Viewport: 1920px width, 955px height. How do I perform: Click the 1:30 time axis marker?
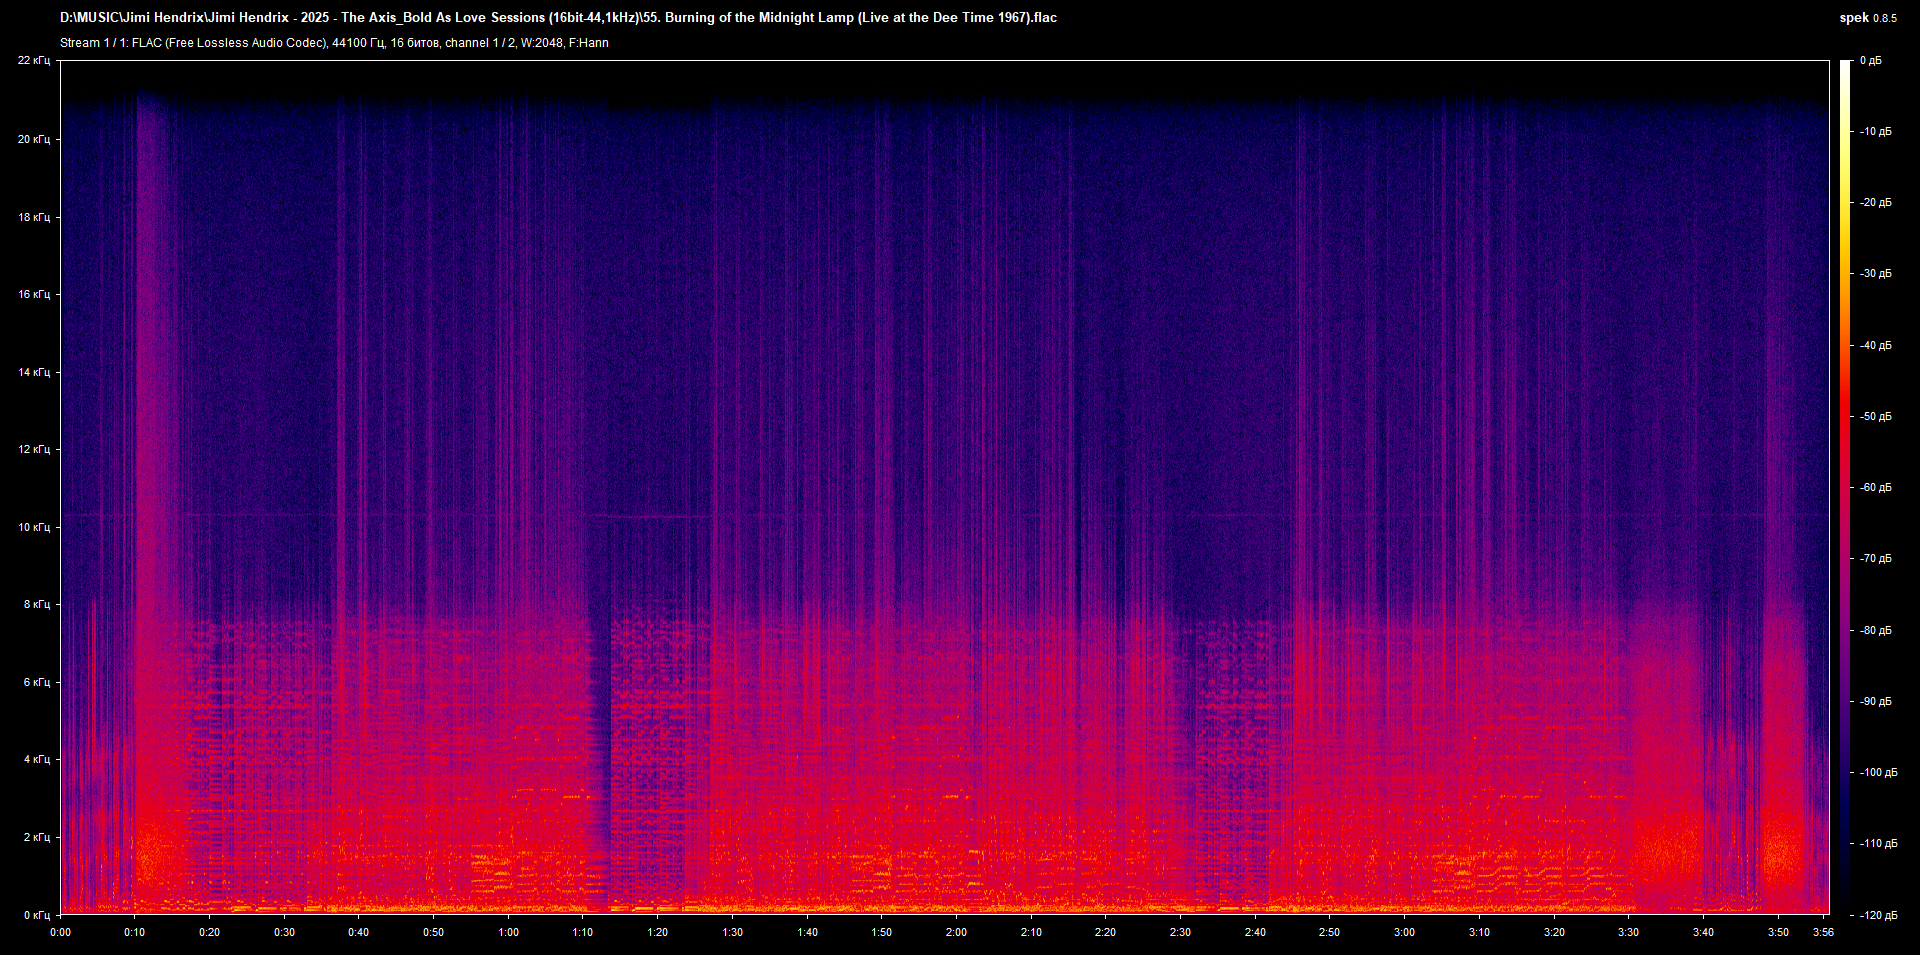(732, 932)
